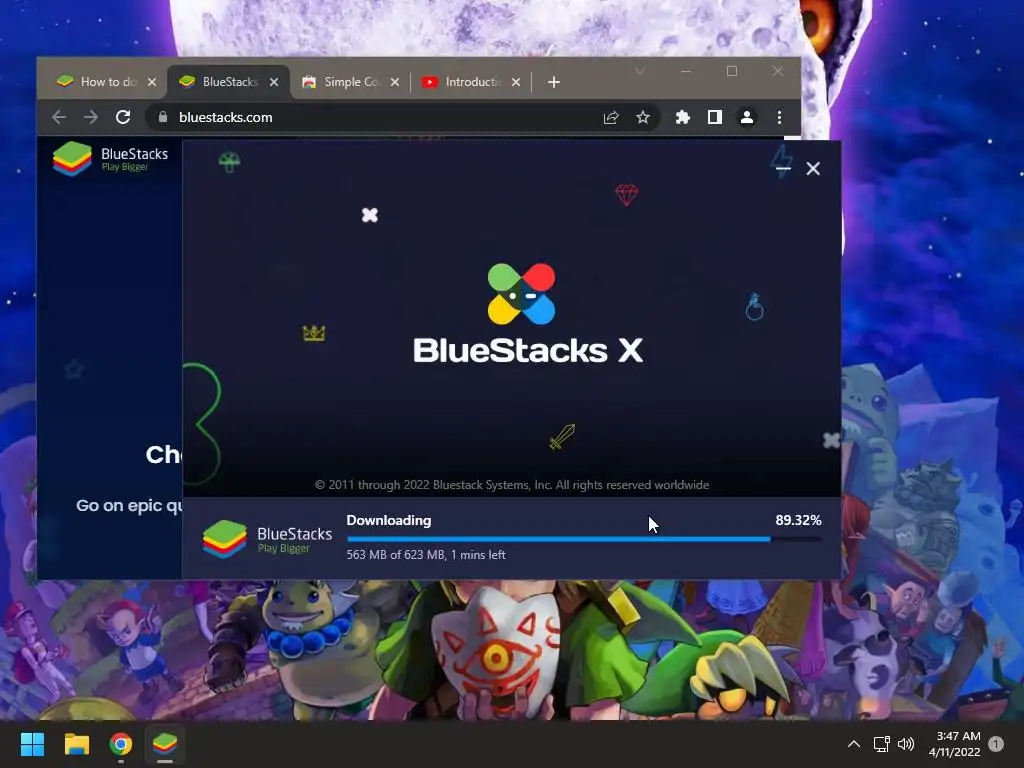The image size is (1024, 768).
Task: Open Chrome extensions puzzle menu
Action: 682,118
